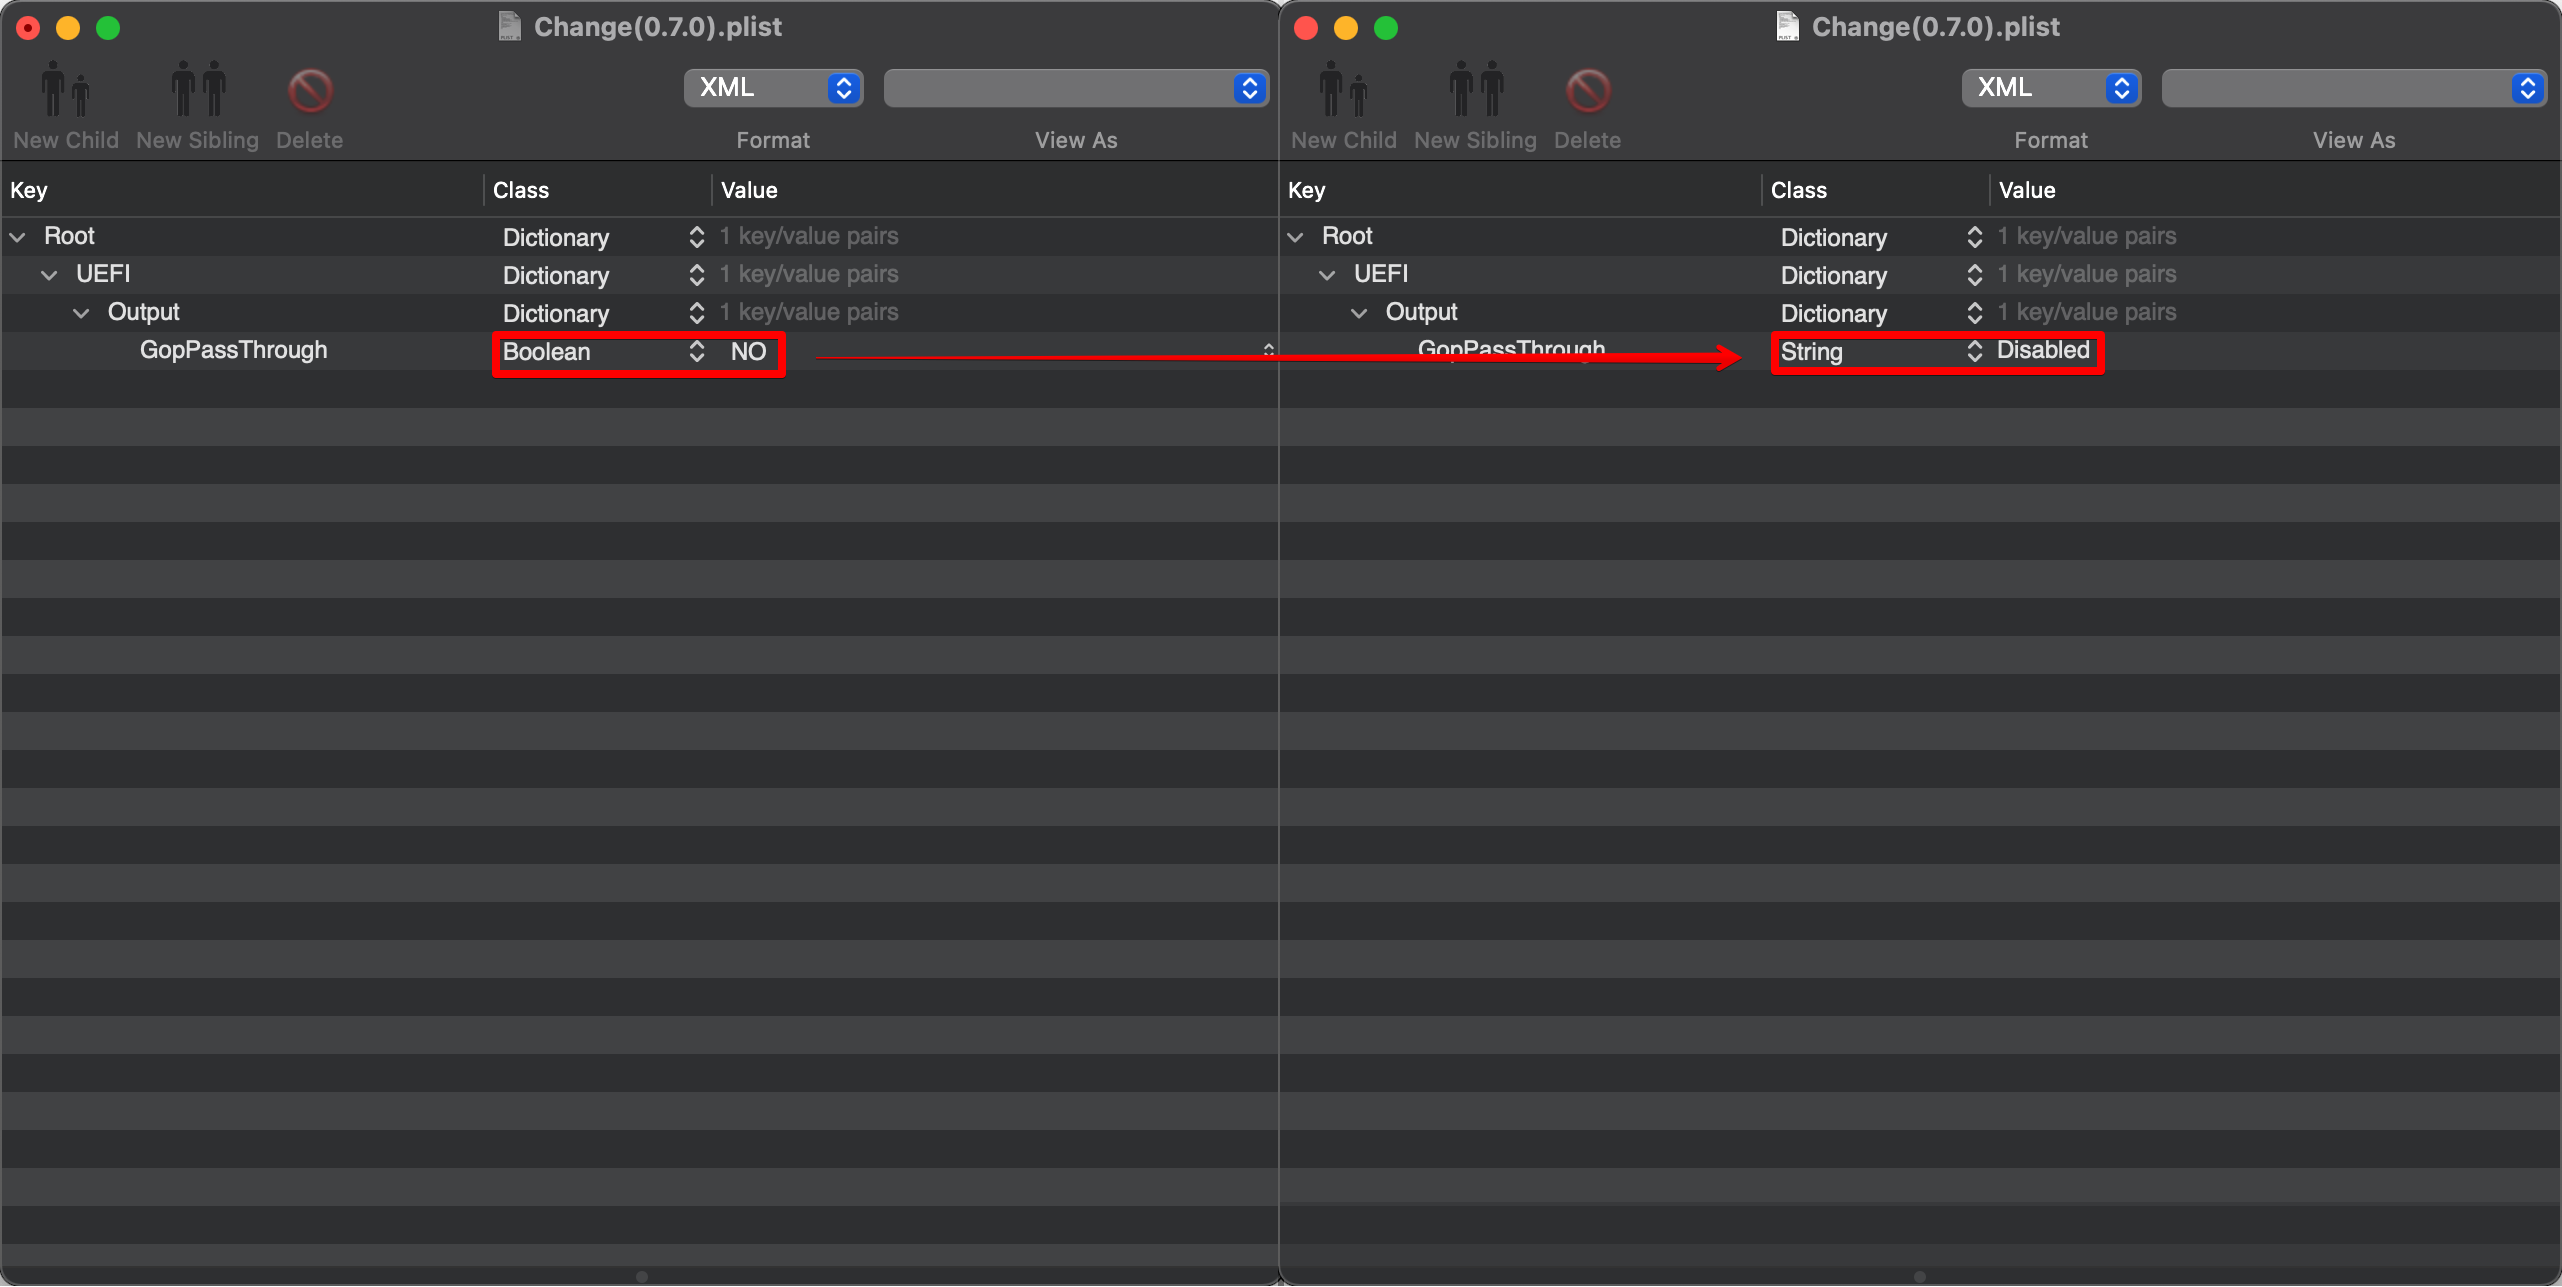Select GopPassThrough key in left window
2562x1287 pixels.
[234, 350]
